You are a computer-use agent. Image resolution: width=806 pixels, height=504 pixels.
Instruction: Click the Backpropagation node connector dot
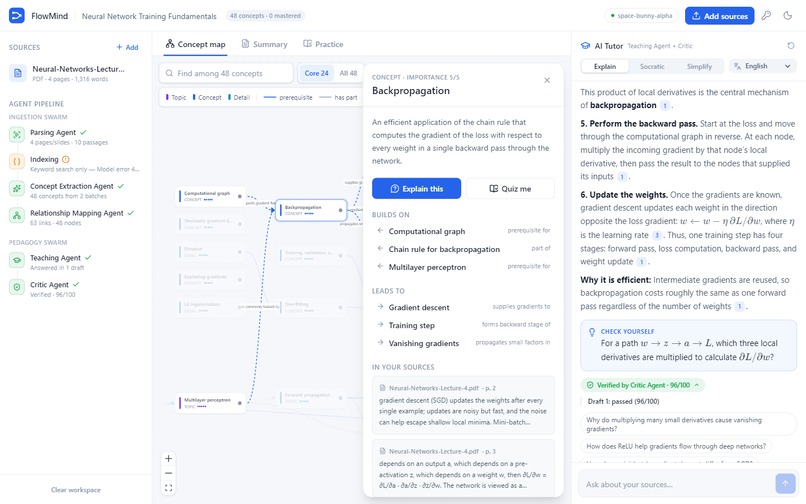[x=340, y=210]
